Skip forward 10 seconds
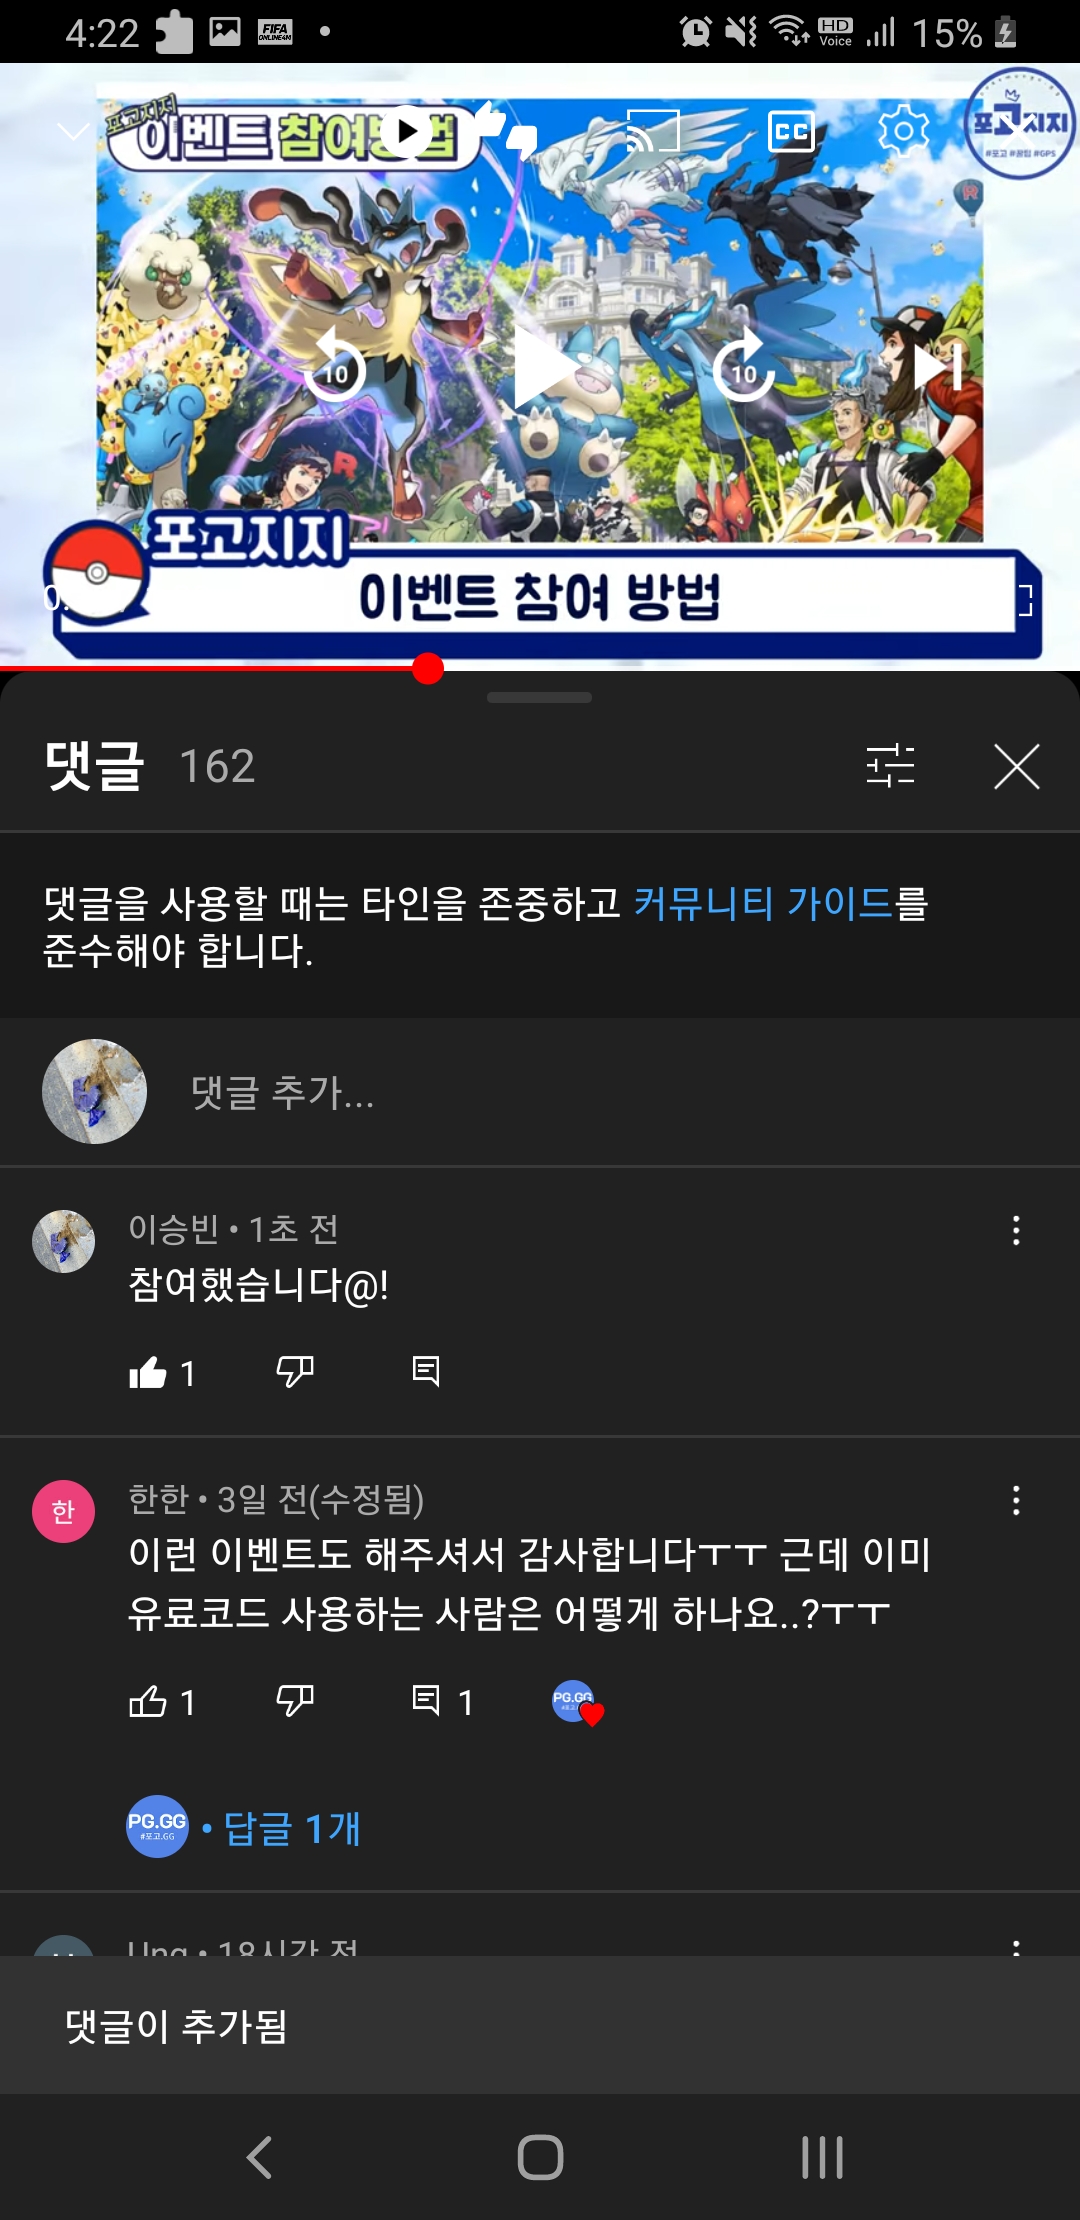 pos(743,366)
